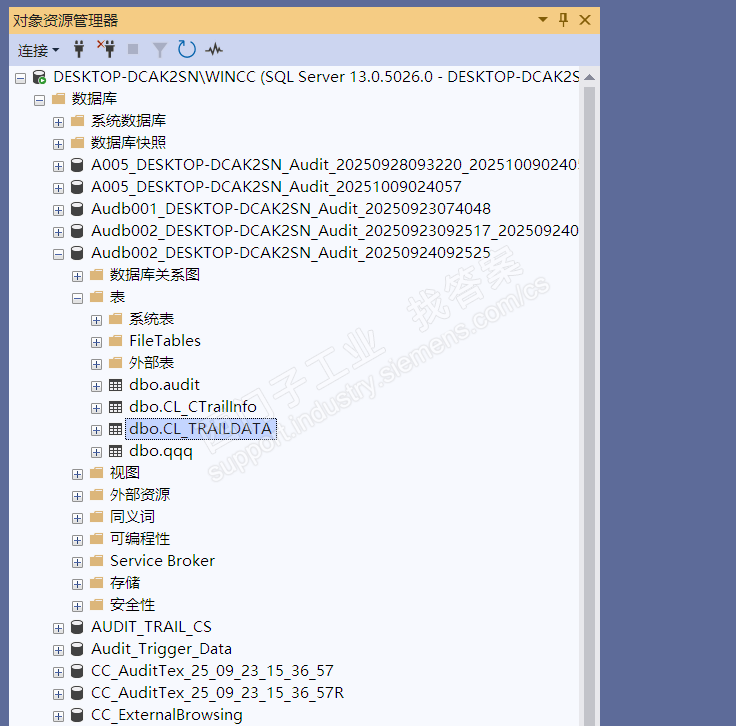Viewport: 736px width, 726px height.
Task: Collapse the DESKTOP-DCAK2SN\WINCC server node
Action: (20, 78)
